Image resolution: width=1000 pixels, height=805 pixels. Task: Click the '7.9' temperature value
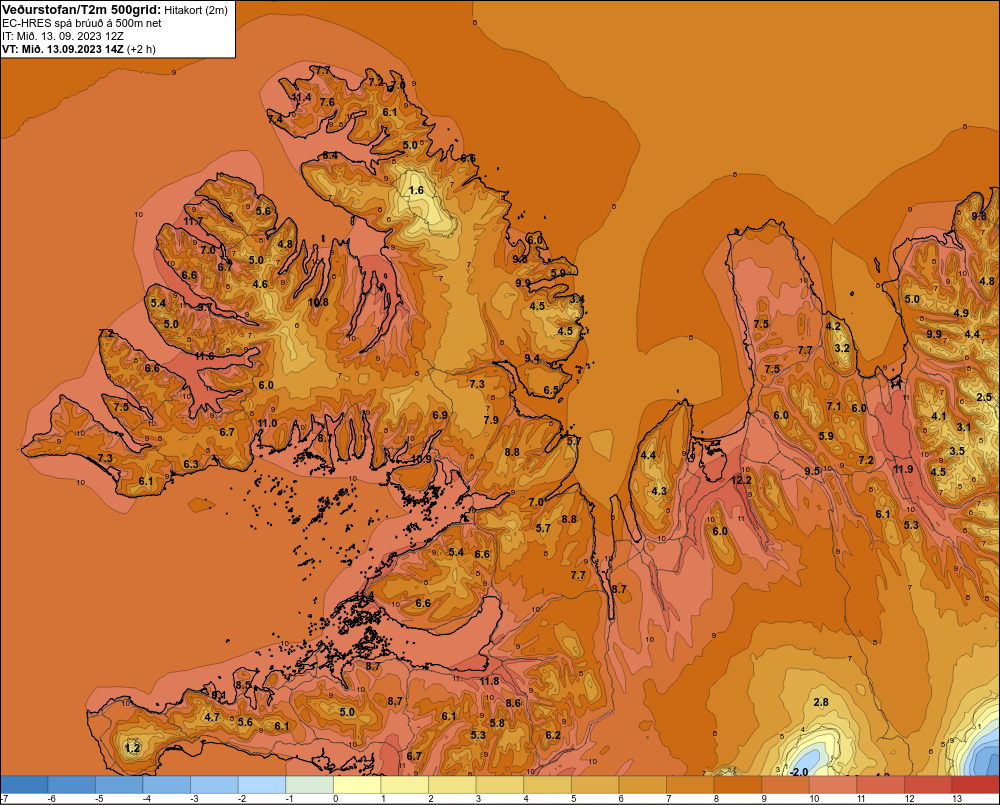point(491,420)
